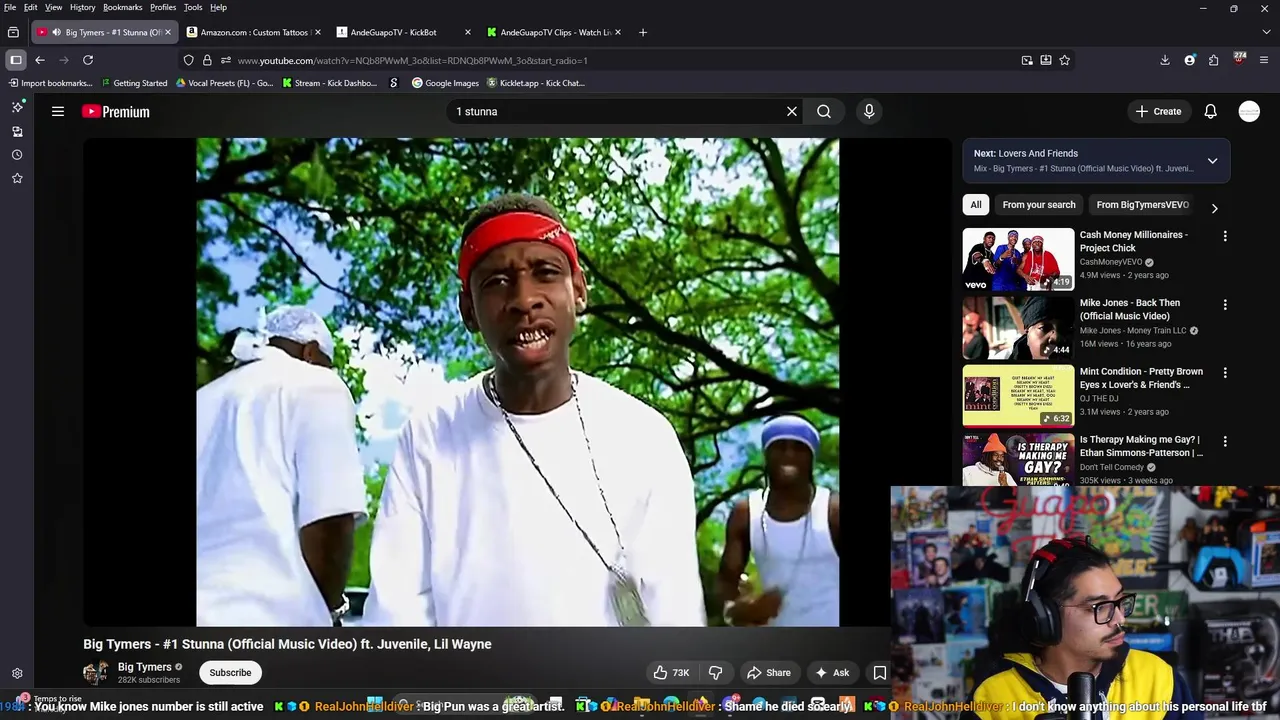Open the Big Tymers channel name link
The width and height of the screenshot is (1280, 720).
click(145, 667)
